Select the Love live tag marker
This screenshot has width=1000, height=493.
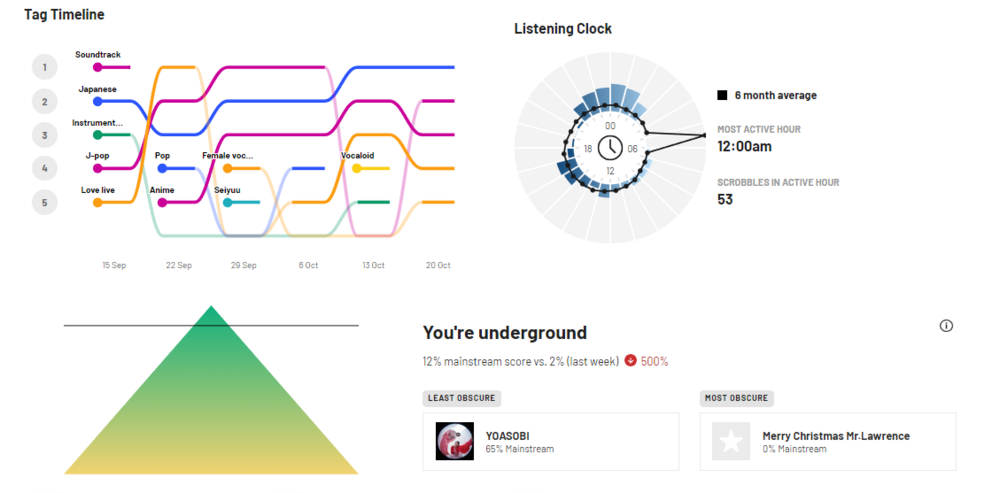[97, 202]
